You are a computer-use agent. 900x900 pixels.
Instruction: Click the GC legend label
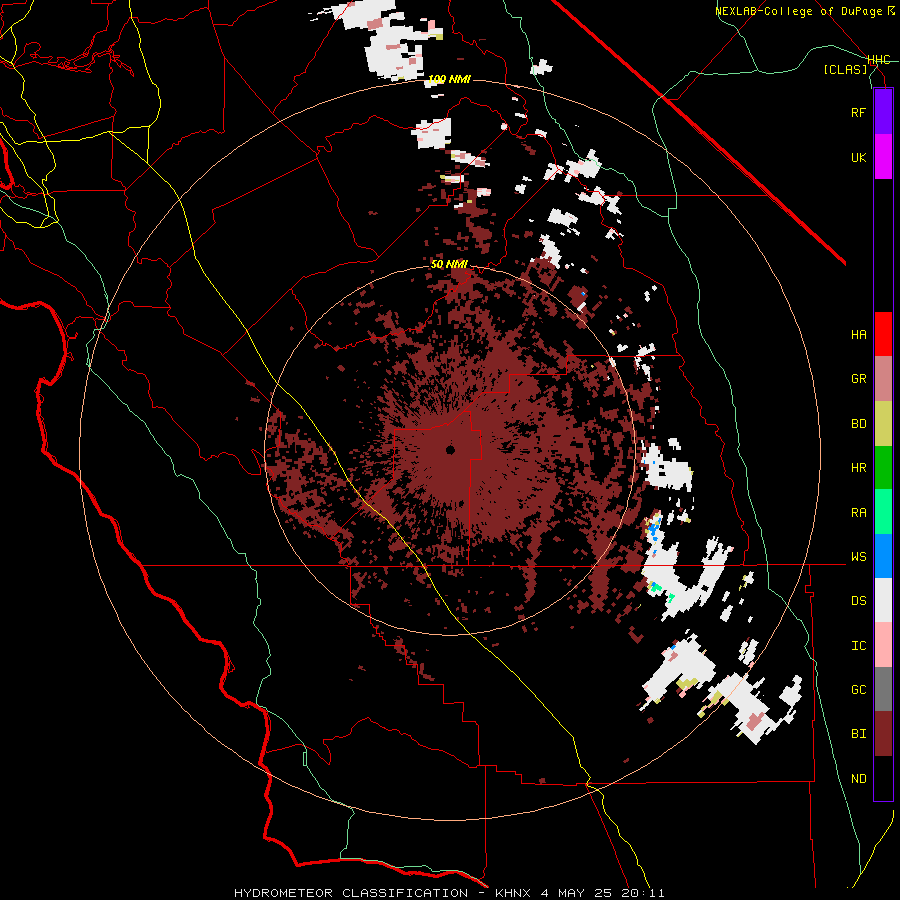858,690
